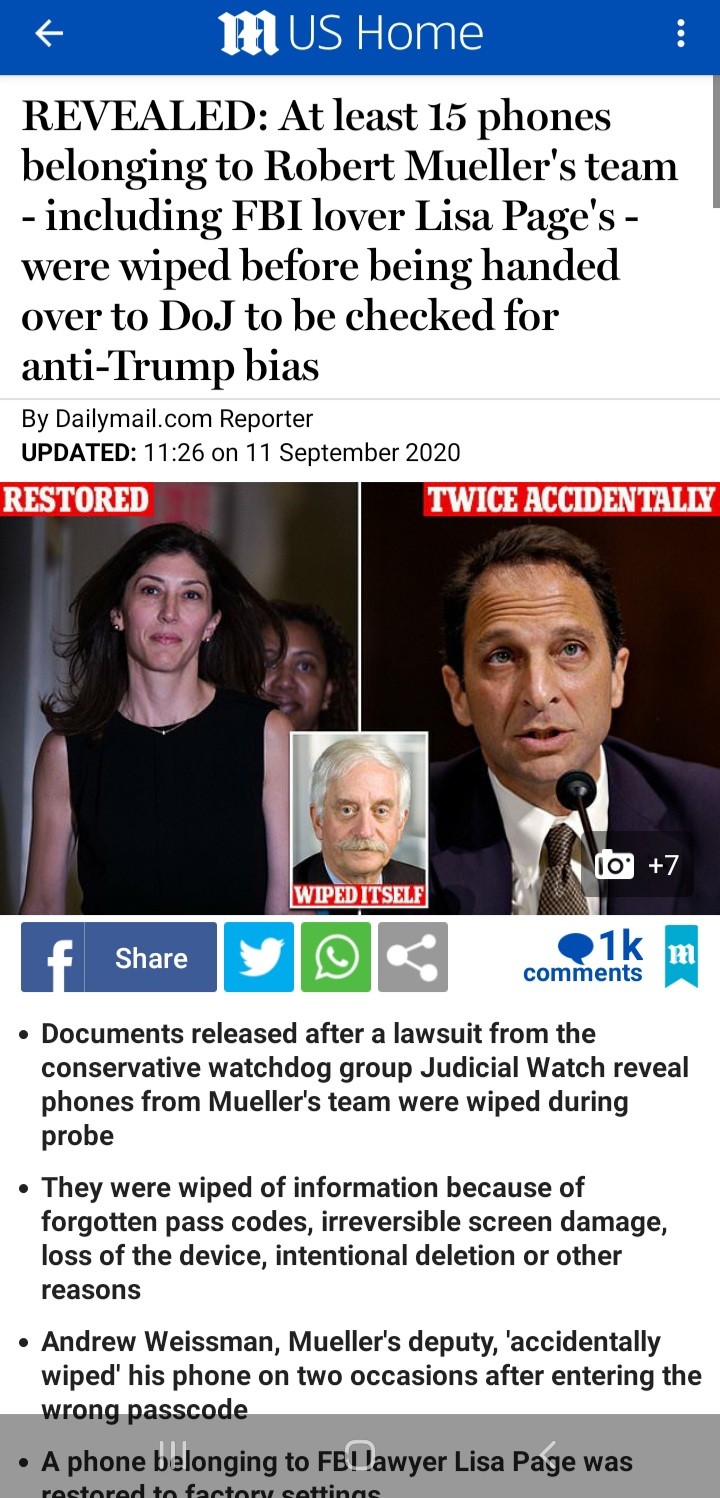Image resolution: width=720 pixels, height=1498 pixels.
Task: Open the generic share options icon
Action: [x=413, y=957]
